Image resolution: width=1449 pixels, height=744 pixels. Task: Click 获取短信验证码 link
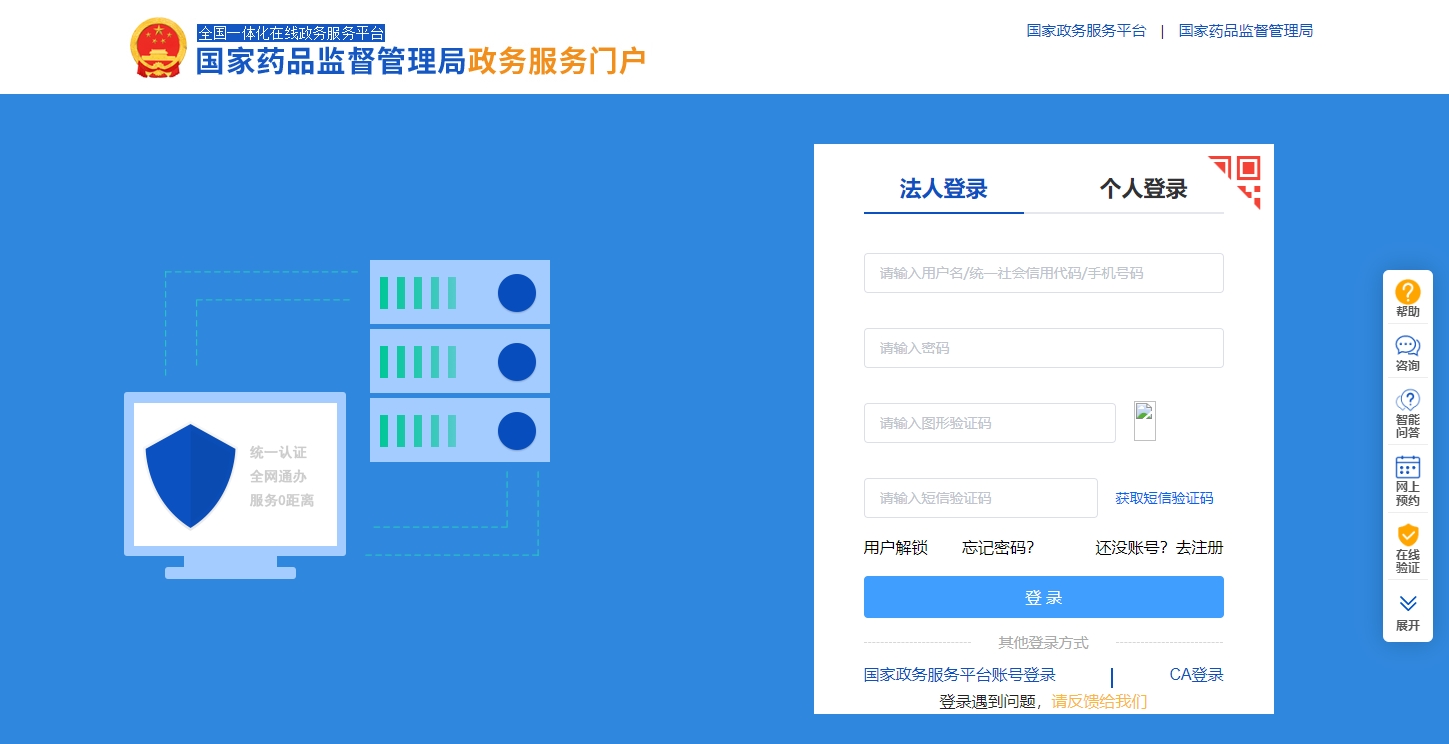(x=1164, y=498)
